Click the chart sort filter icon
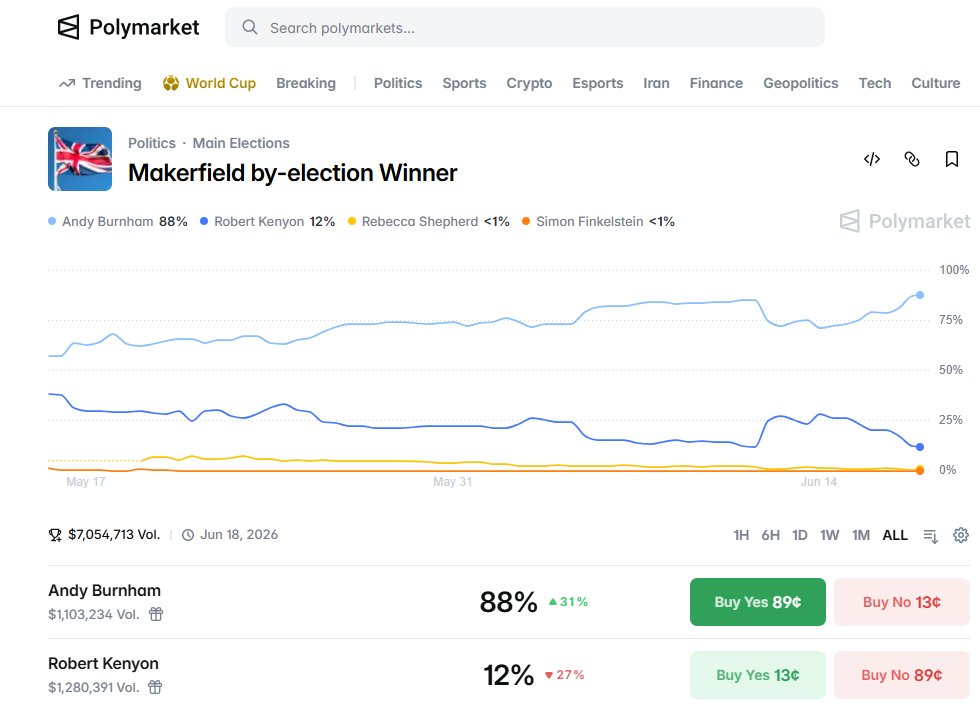This screenshot has width=980, height=711. (931, 535)
